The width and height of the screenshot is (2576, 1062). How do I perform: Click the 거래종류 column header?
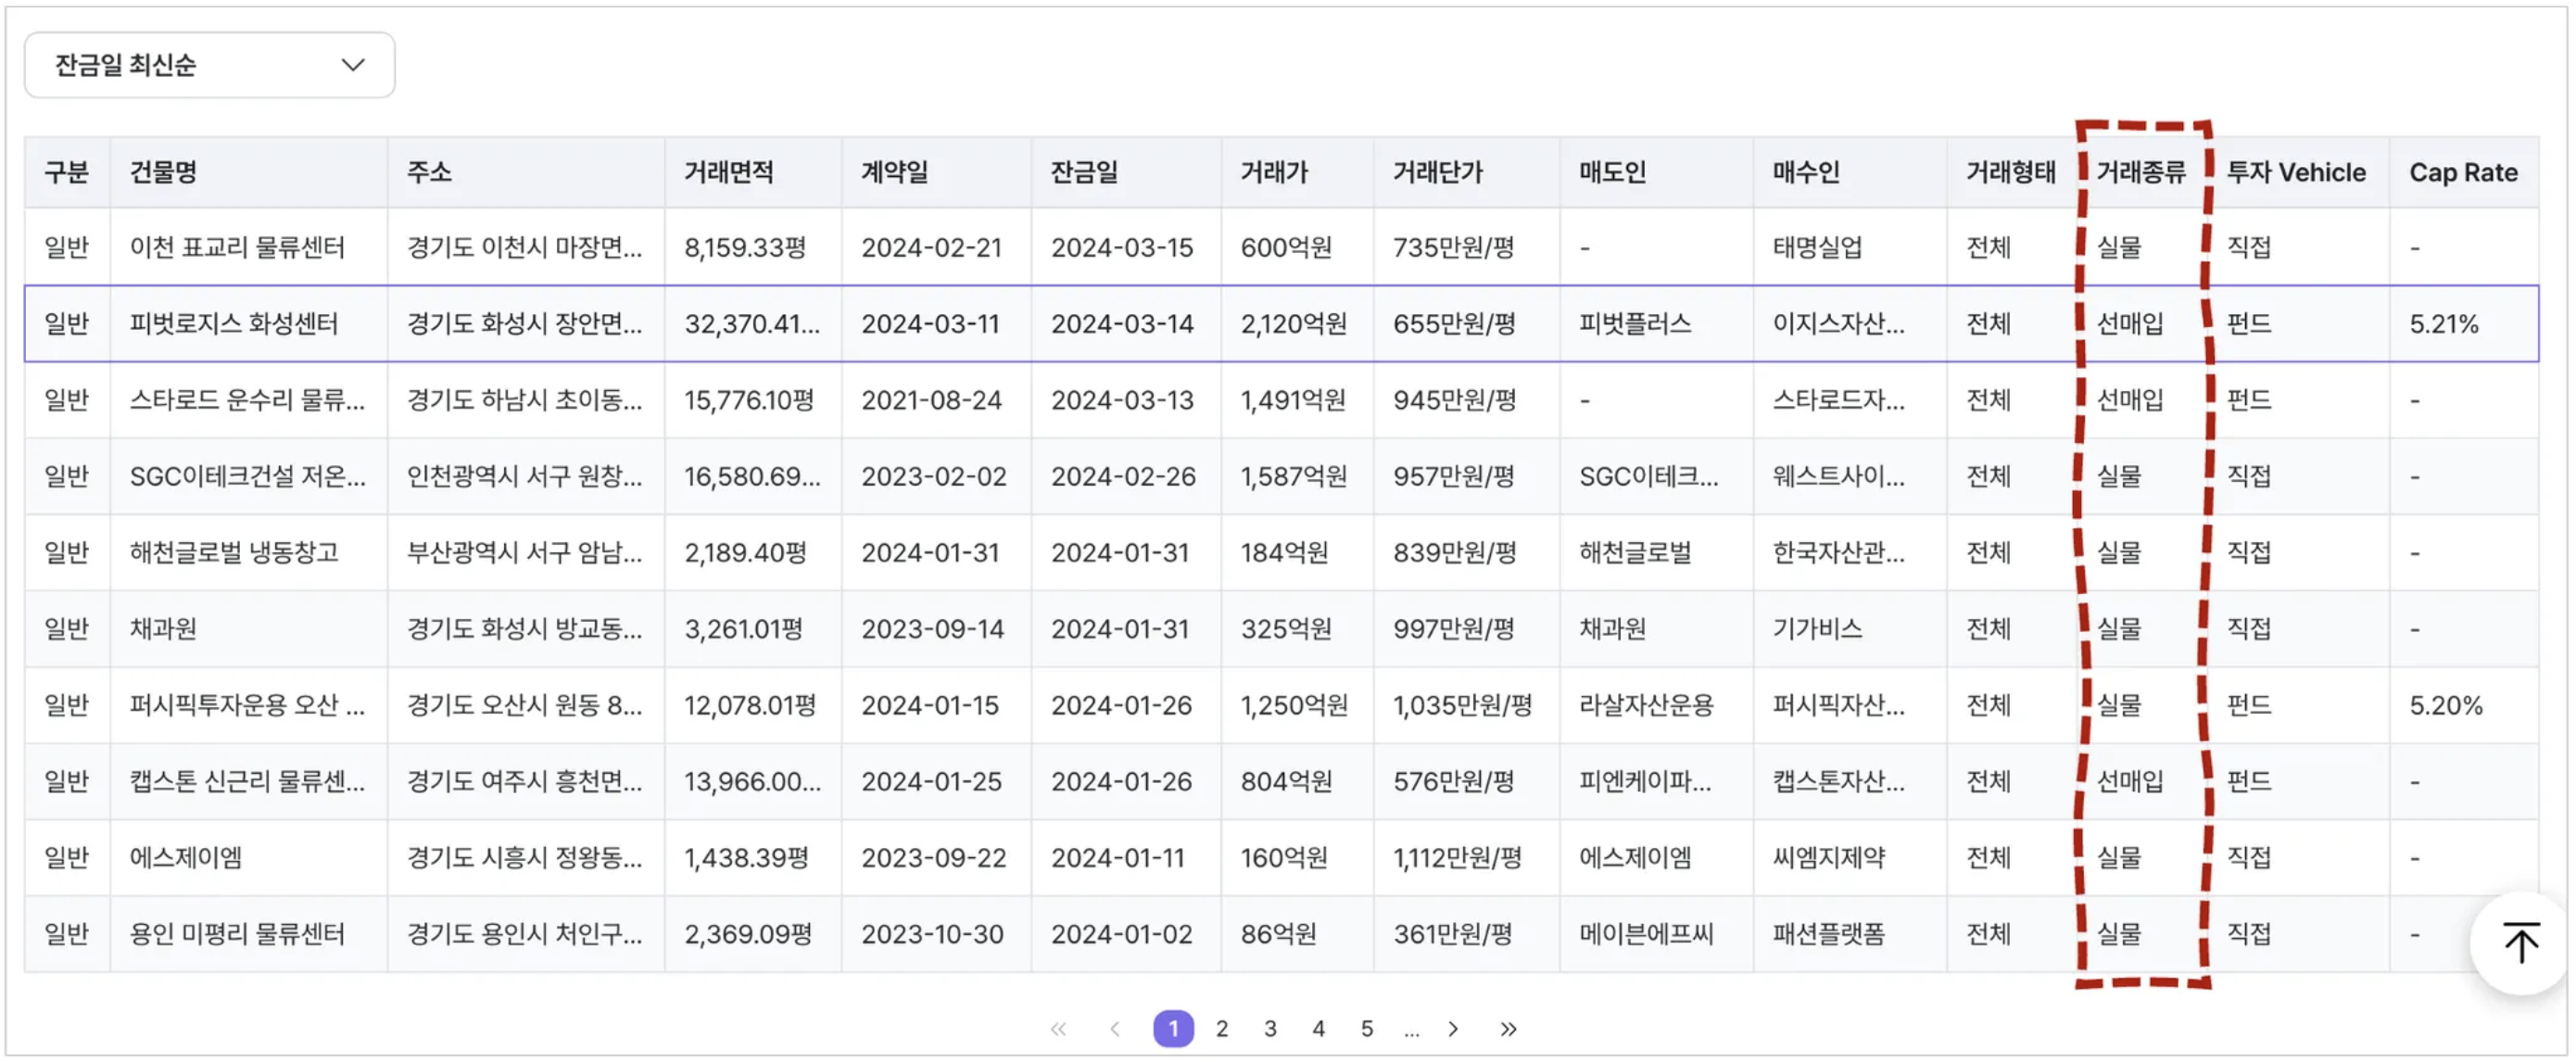pos(2141,172)
